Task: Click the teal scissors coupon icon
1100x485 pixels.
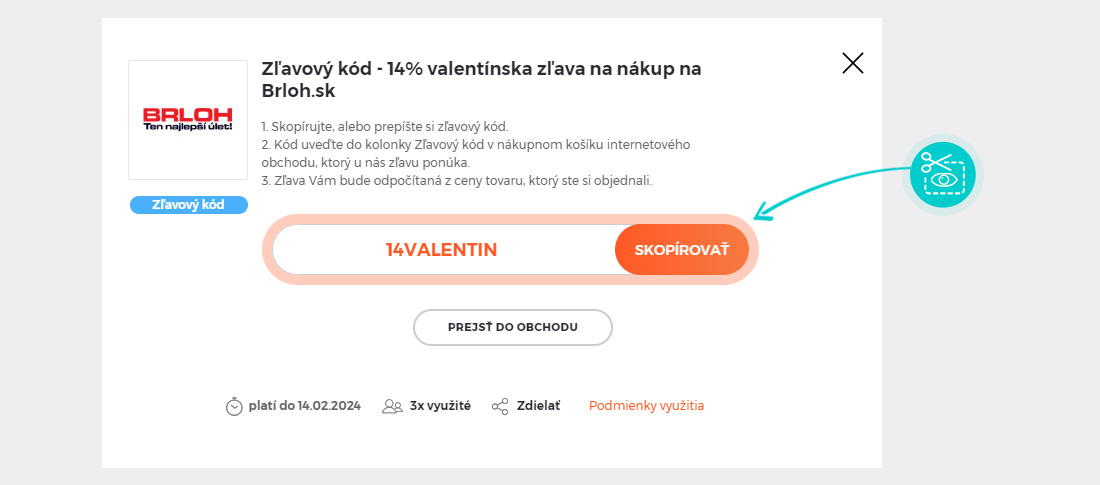Action: [x=943, y=175]
